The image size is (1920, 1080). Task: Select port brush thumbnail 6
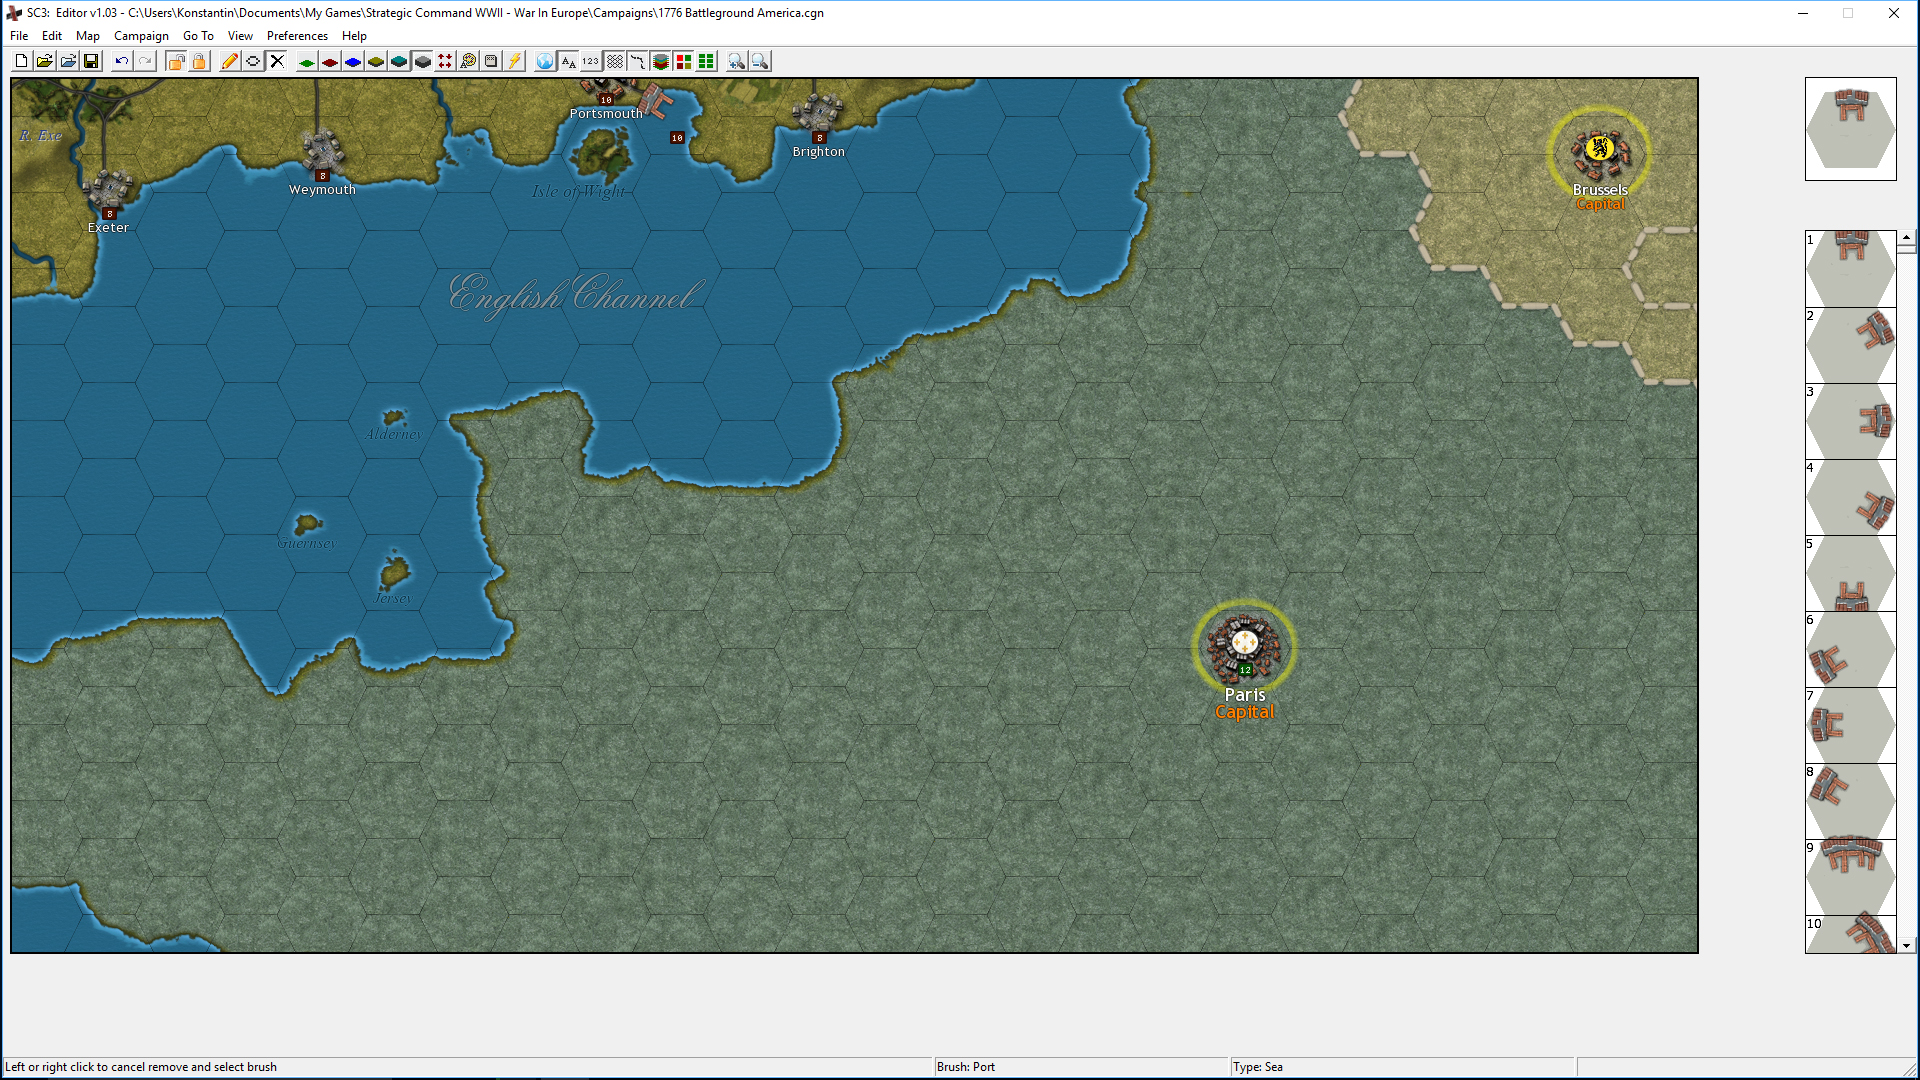[x=1850, y=649]
